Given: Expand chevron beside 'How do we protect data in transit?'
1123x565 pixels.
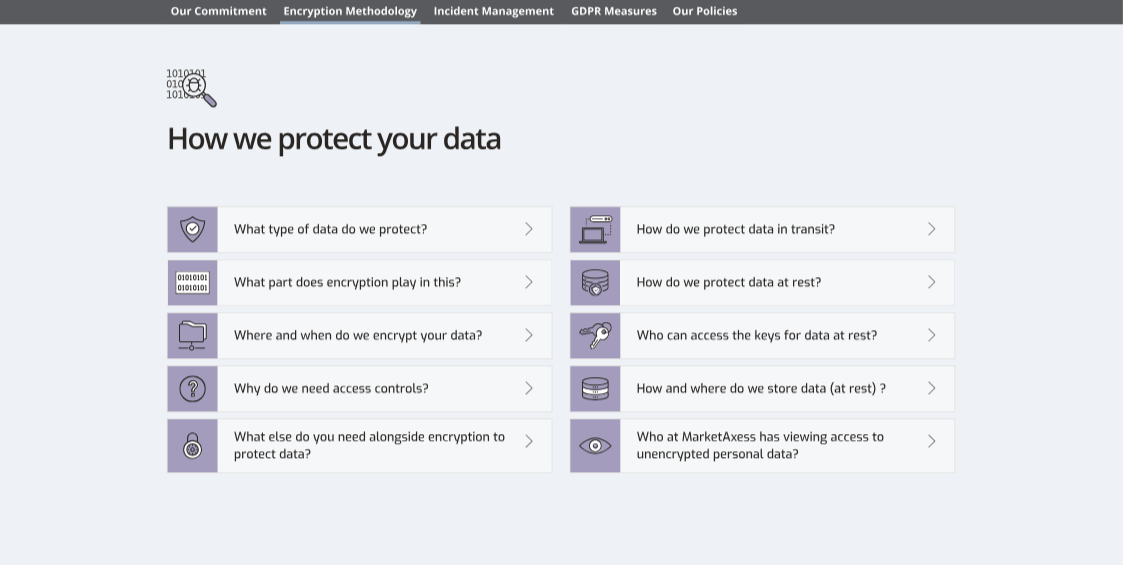Looking at the screenshot, I should (931, 229).
